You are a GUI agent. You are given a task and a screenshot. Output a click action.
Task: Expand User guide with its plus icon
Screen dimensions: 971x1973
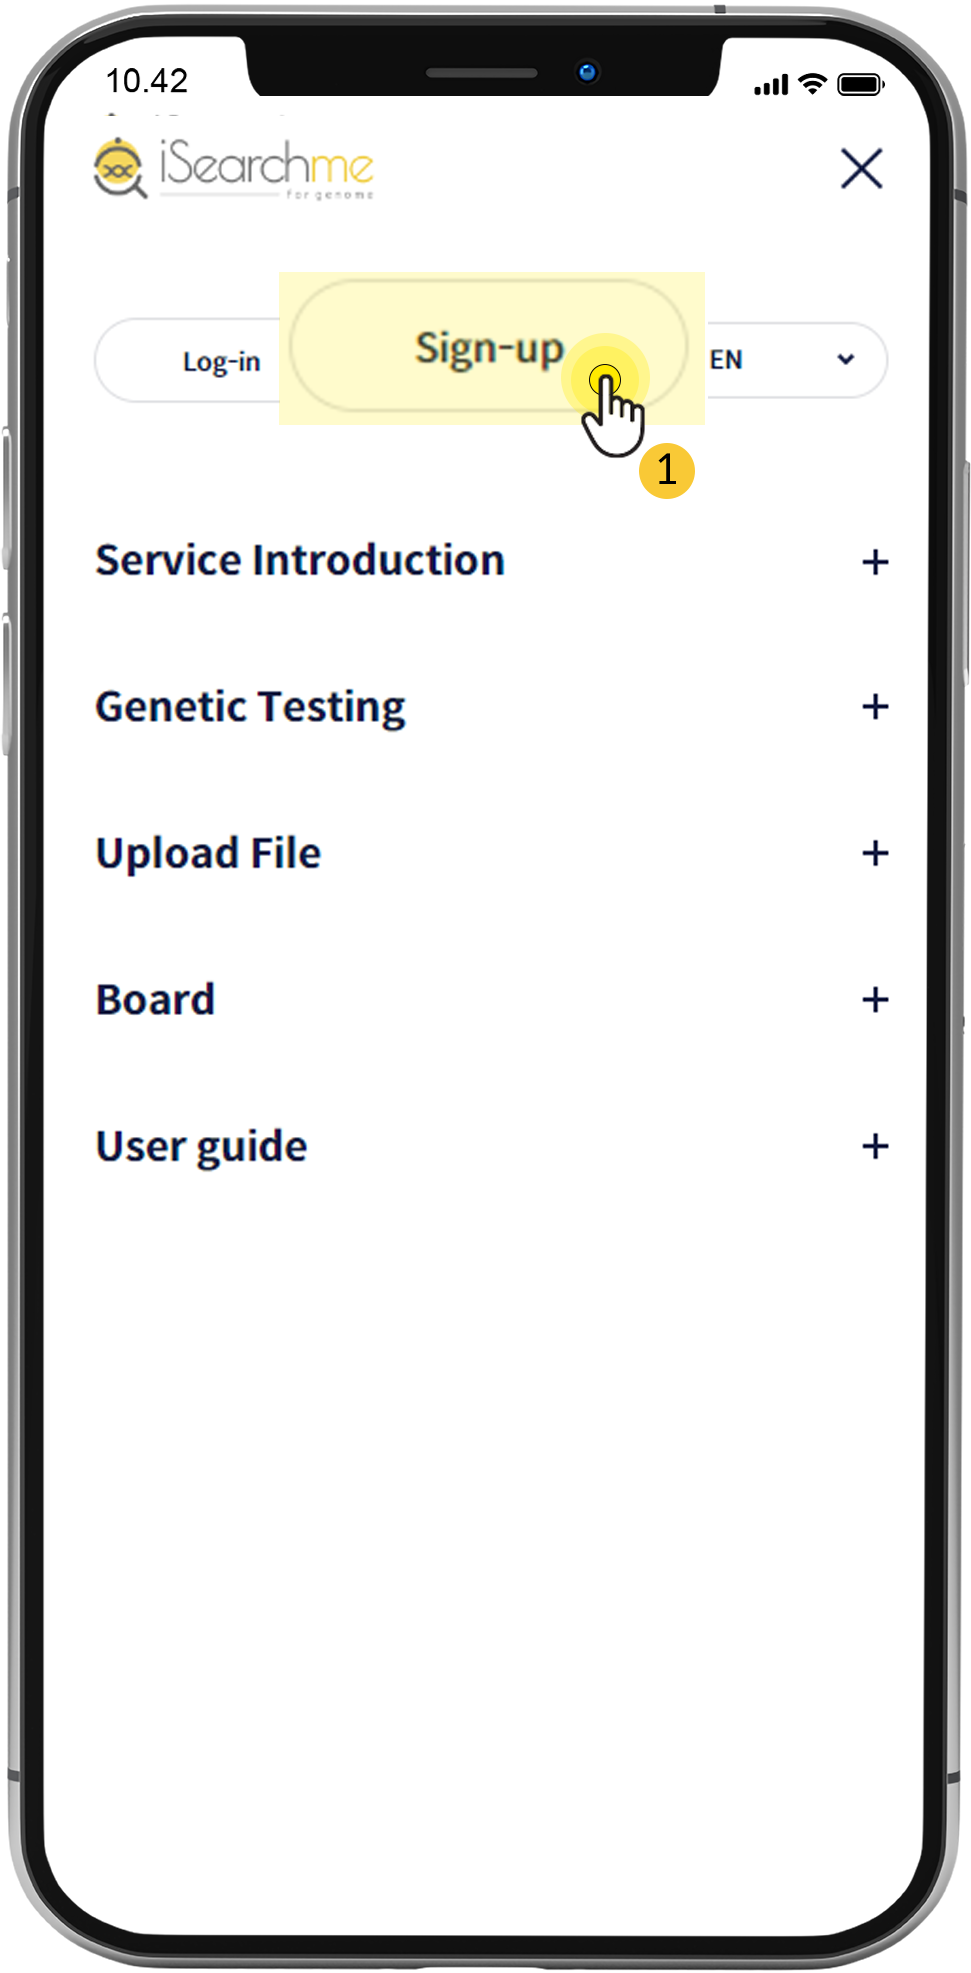(x=875, y=1146)
